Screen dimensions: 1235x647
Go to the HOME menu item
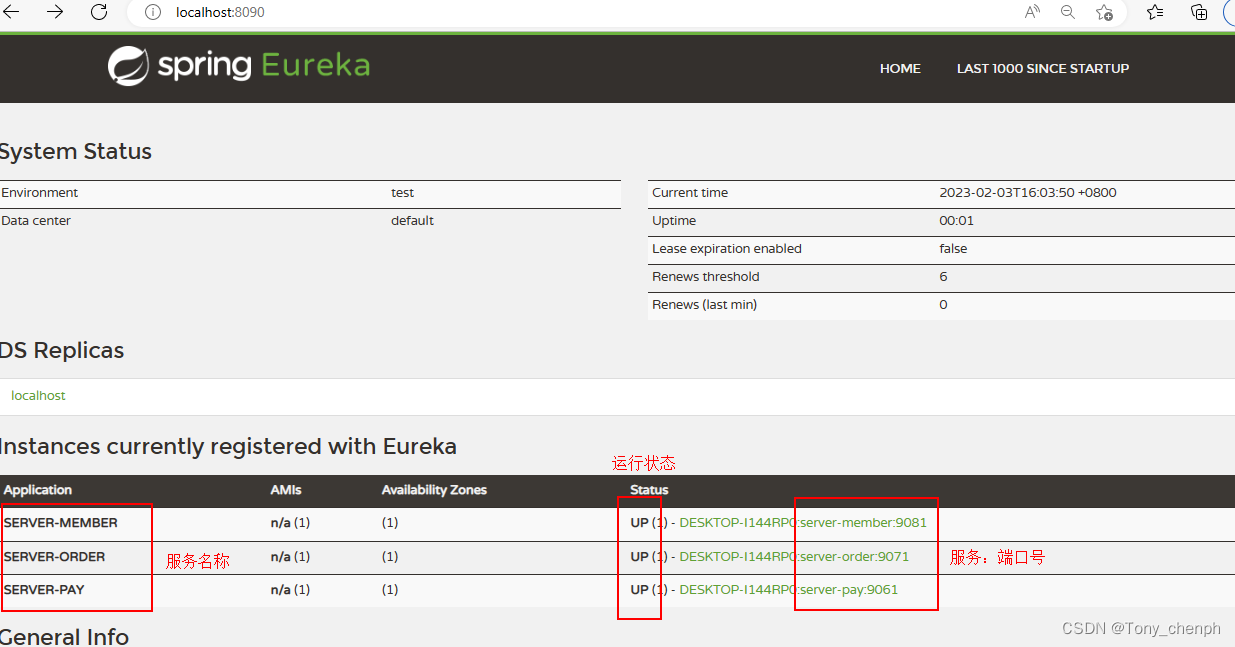(x=900, y=68)
